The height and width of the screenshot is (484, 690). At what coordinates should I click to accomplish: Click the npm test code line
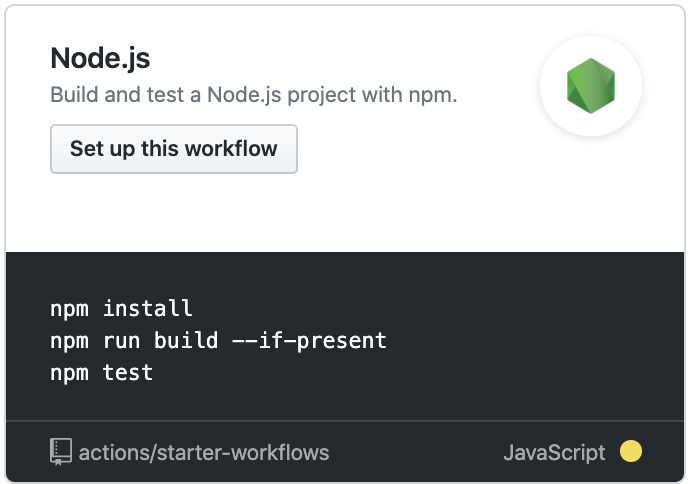101,373
